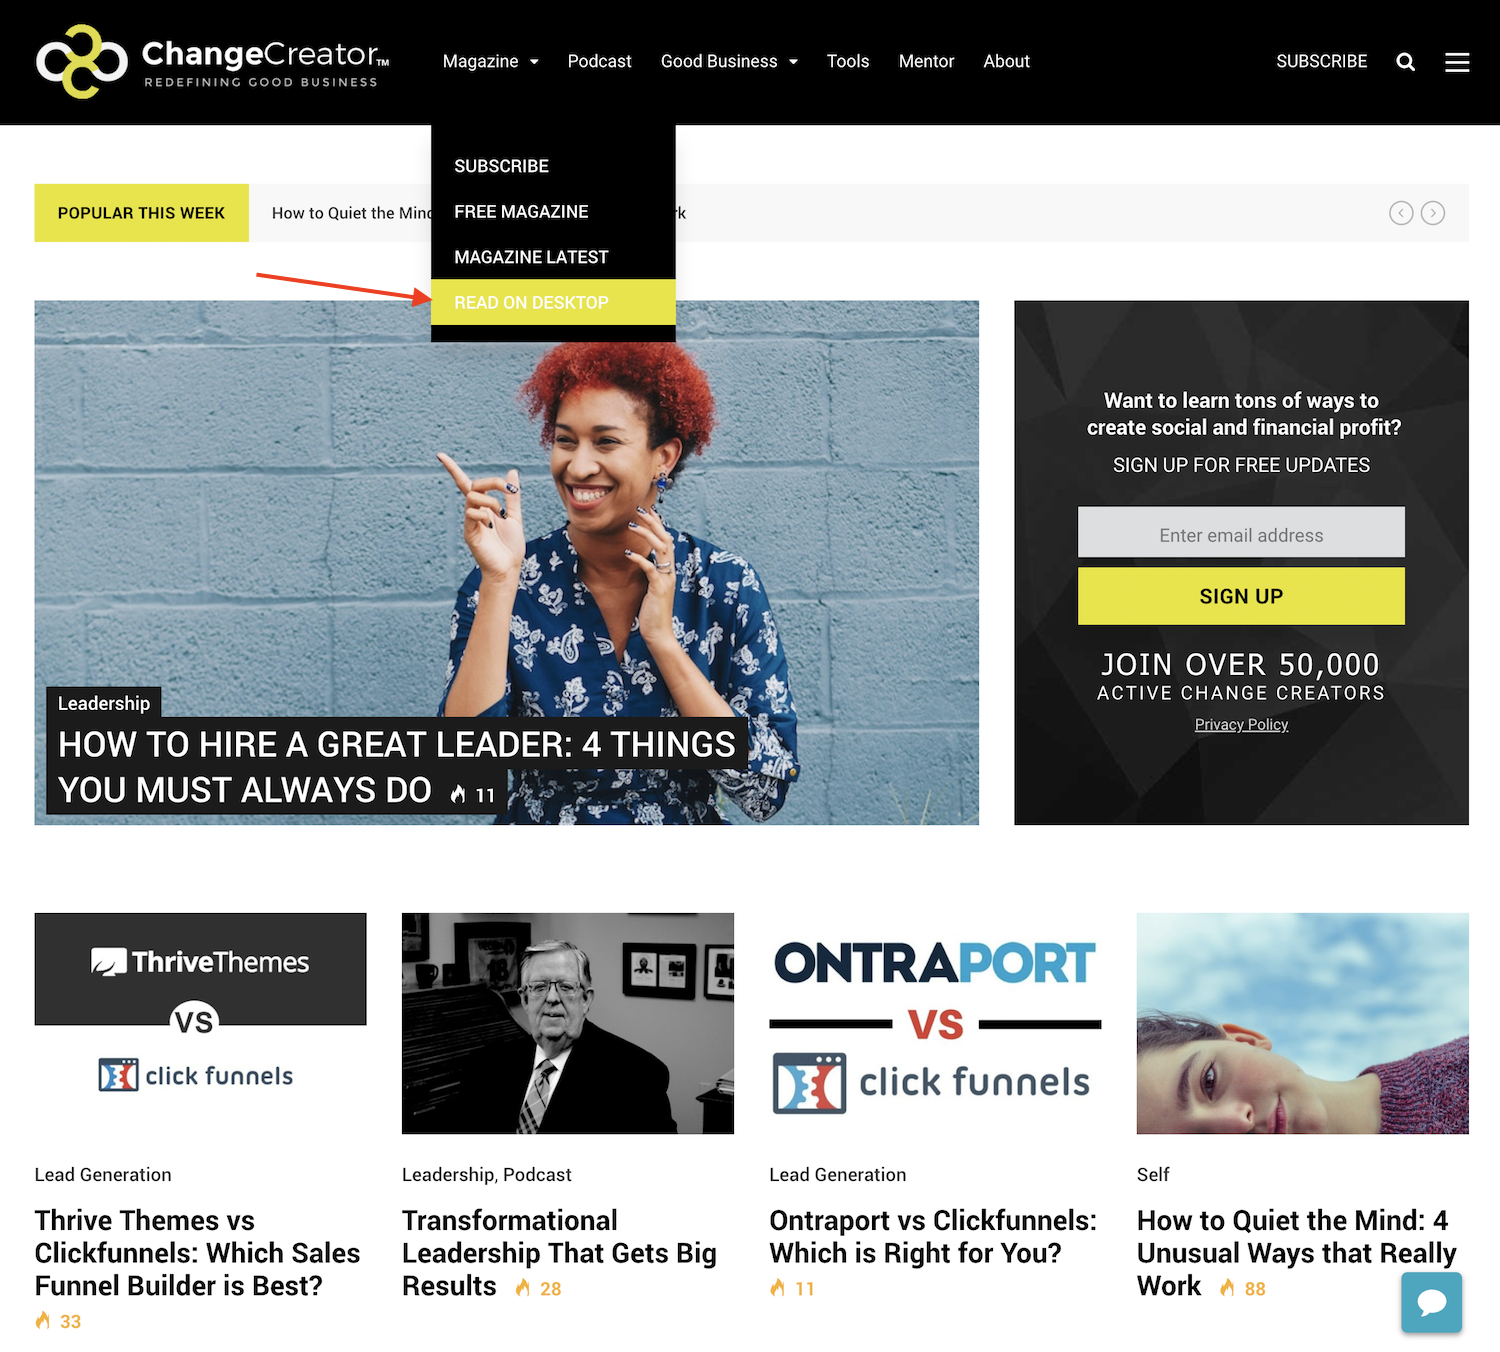Click next arrow in popular ticker
This screenshot has width=1500, height=1352.
point(1433,213)
